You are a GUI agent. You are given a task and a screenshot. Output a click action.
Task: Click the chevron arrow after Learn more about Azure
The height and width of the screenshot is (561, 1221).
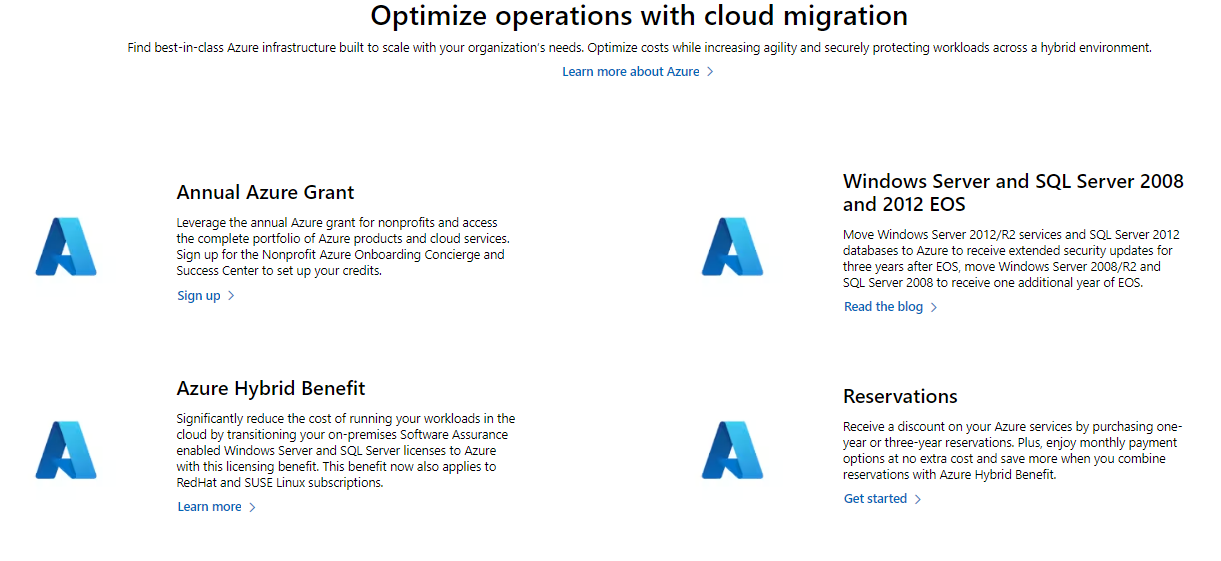click(x=710, y=72)
